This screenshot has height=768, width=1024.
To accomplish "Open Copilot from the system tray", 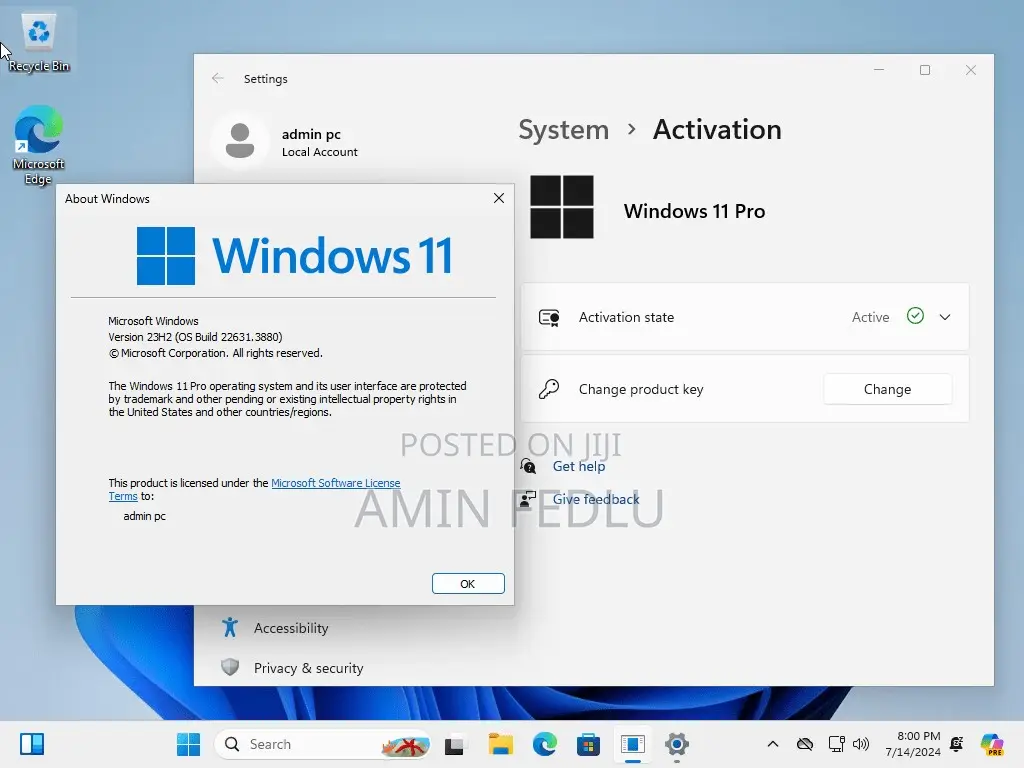I will point(992,744).
